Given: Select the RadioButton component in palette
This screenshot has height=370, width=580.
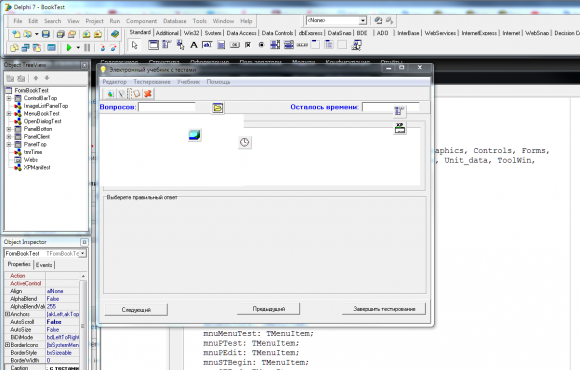Looking at the screenshot, I should click(x=261, y=45).
